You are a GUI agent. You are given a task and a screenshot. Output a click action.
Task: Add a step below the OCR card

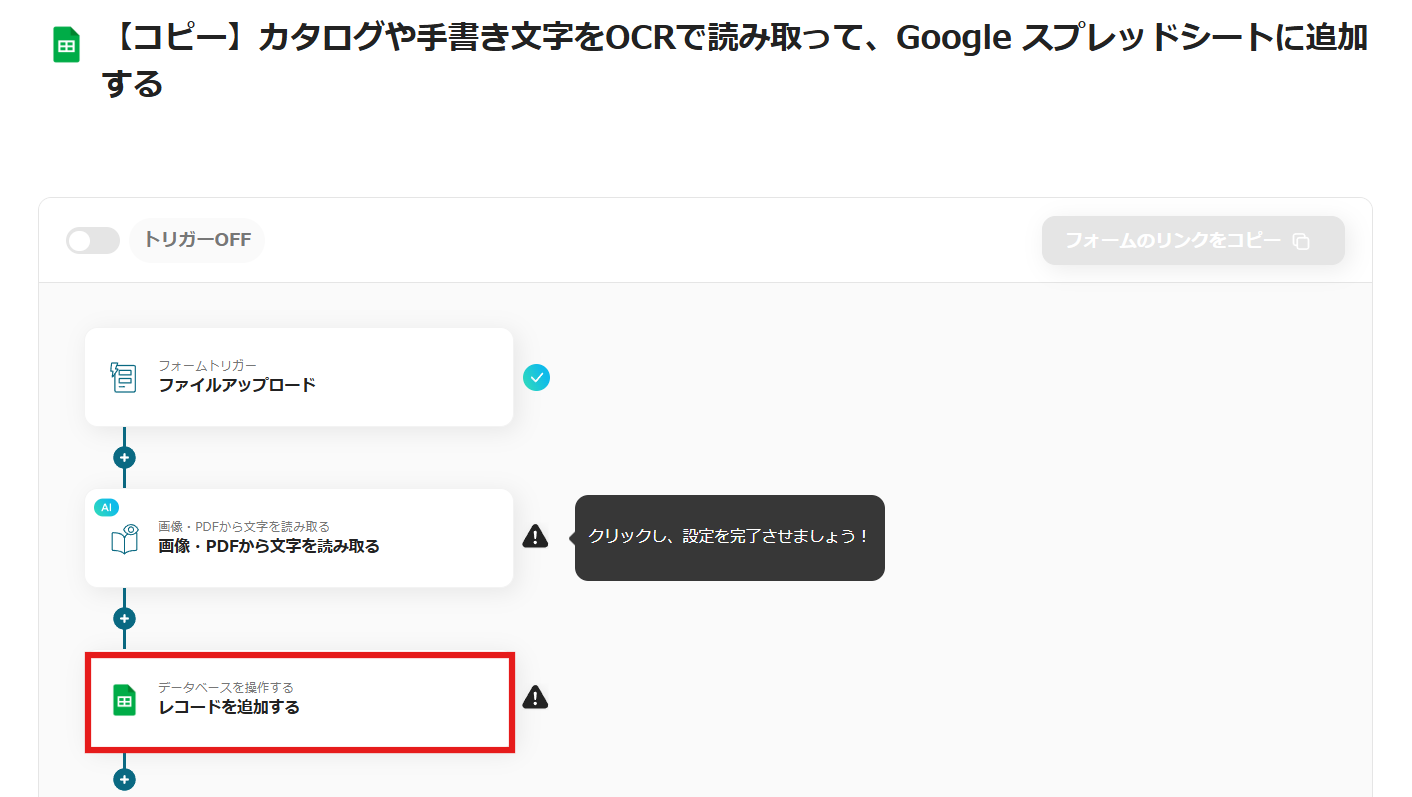(x=124, y=619)
